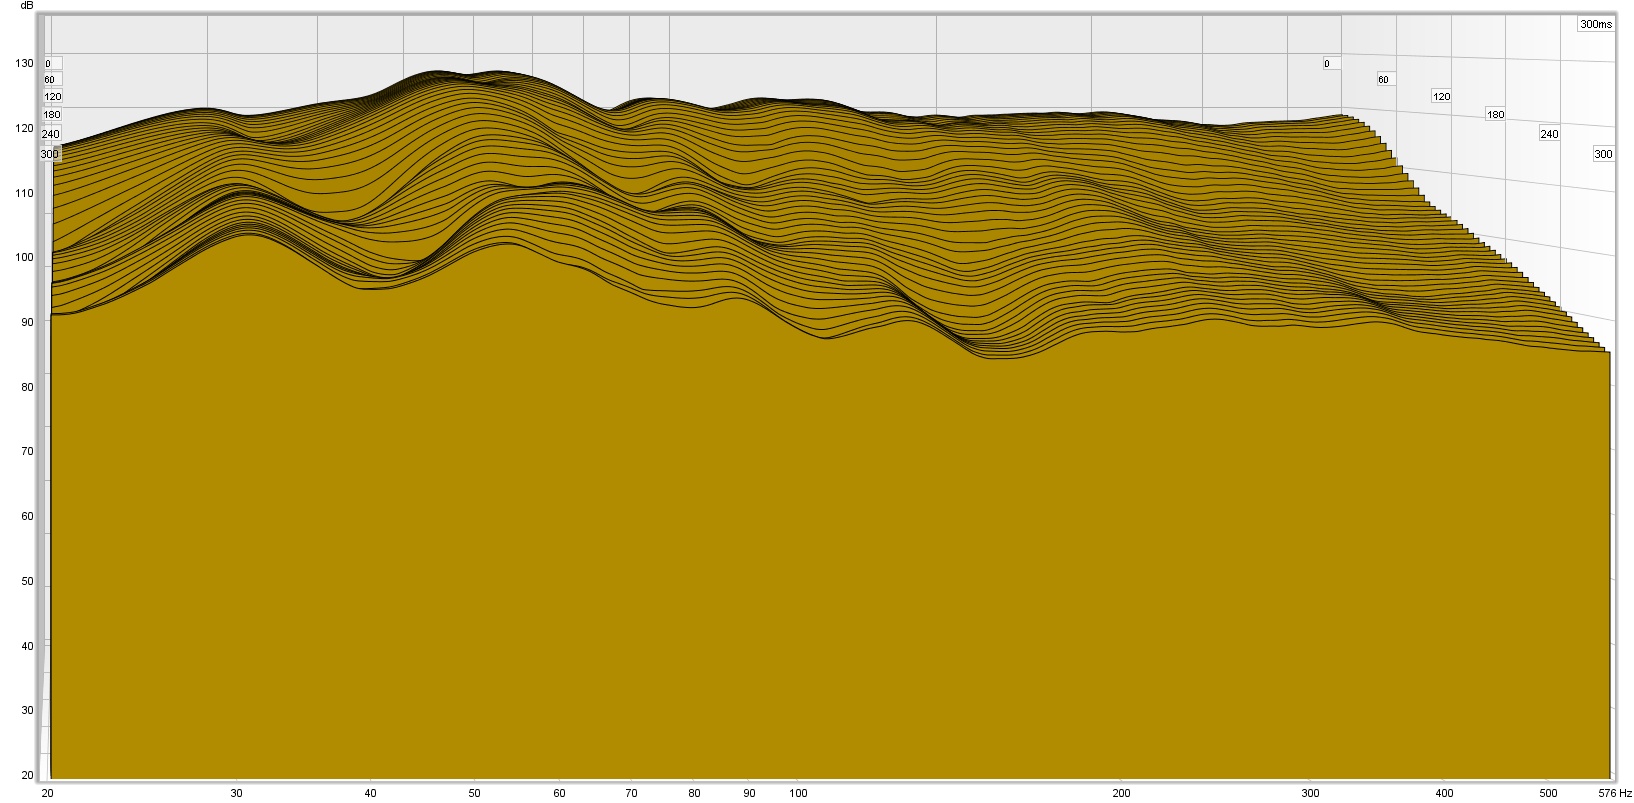Select the 50 Hz tick on frequency axis
The width and height of the screenshot is (1634, 803).
tap(474, 793)
